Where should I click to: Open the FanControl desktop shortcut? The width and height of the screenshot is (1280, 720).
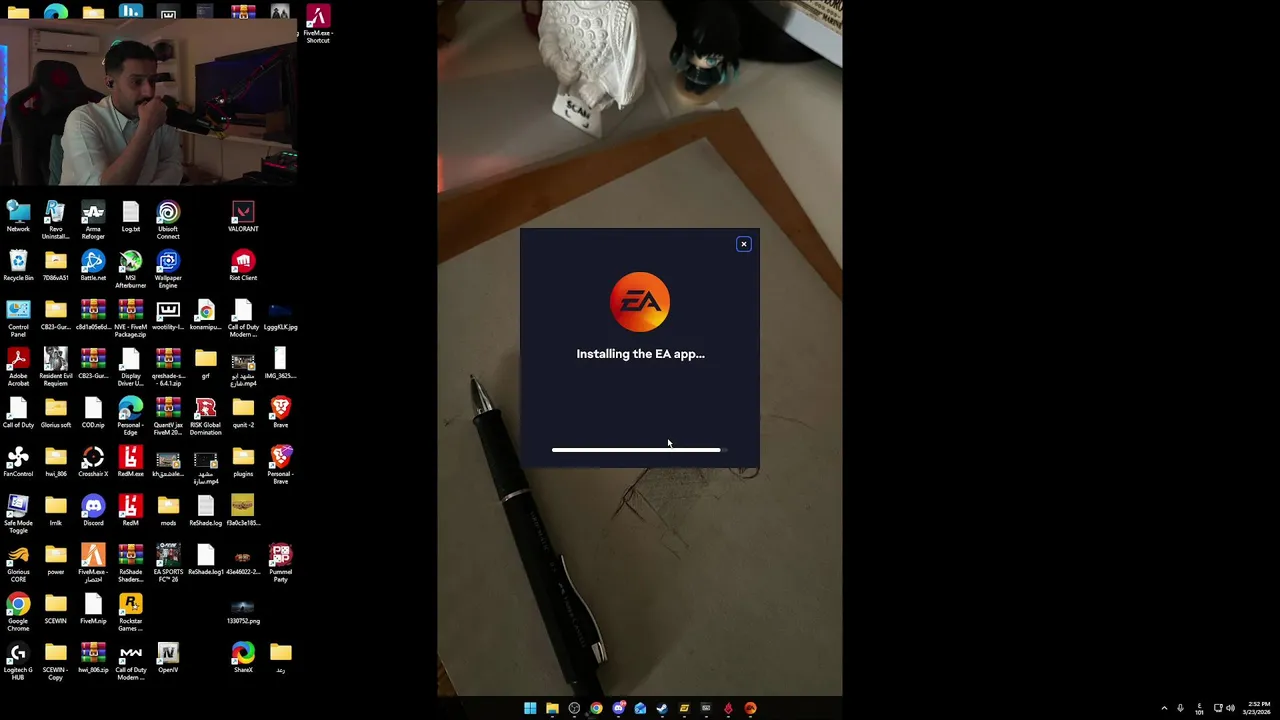(x=18, y=462)
